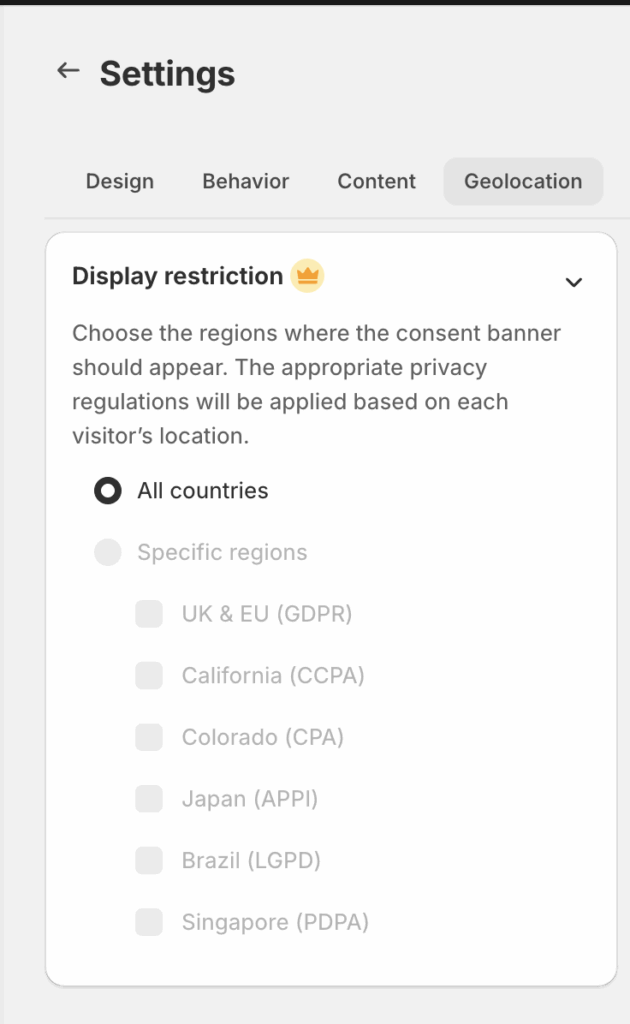Click the Display restriction heading
The width and height of the screenshot is (630, 1024).
(x=177, y=276)
